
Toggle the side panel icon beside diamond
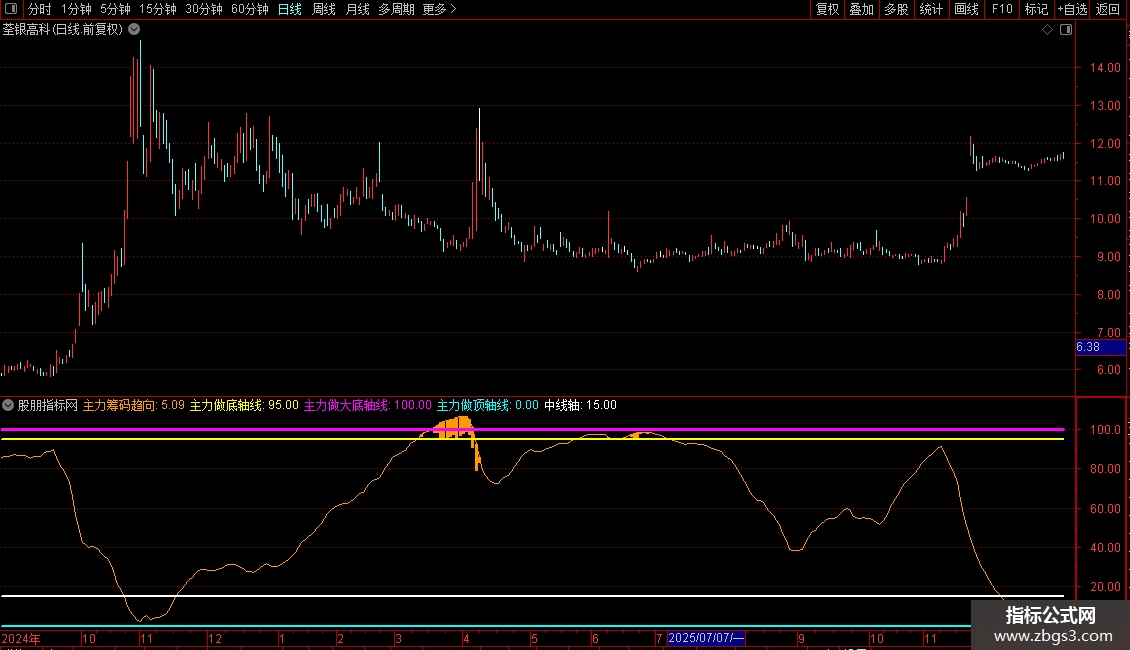click(1065, 30)
